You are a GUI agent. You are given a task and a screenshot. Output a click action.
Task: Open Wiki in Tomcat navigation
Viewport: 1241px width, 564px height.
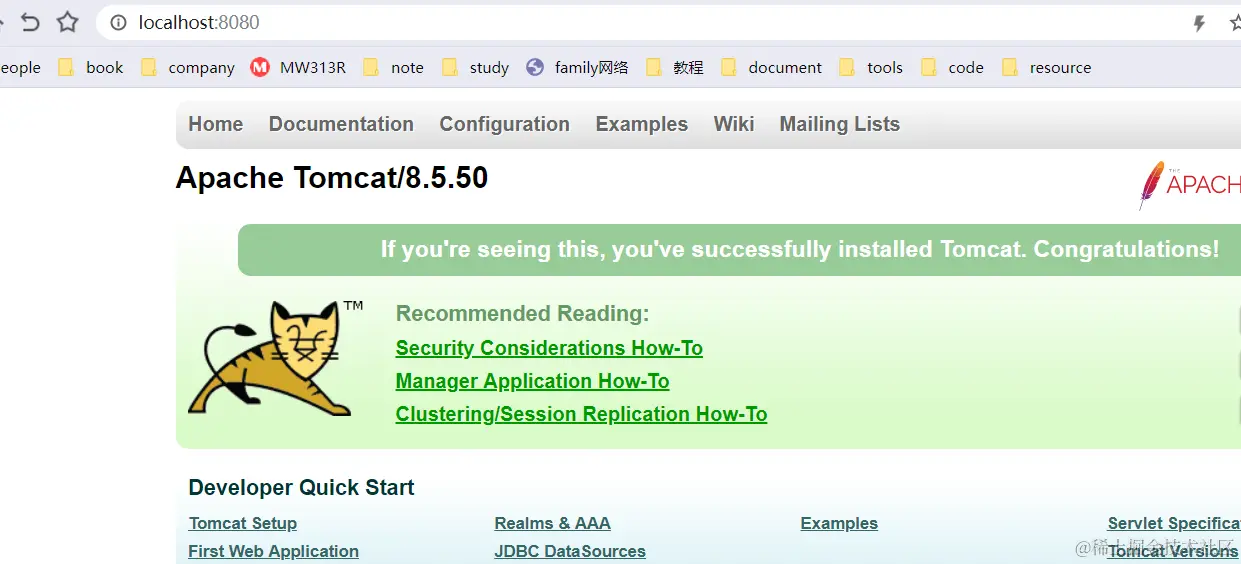coord(734,124)
